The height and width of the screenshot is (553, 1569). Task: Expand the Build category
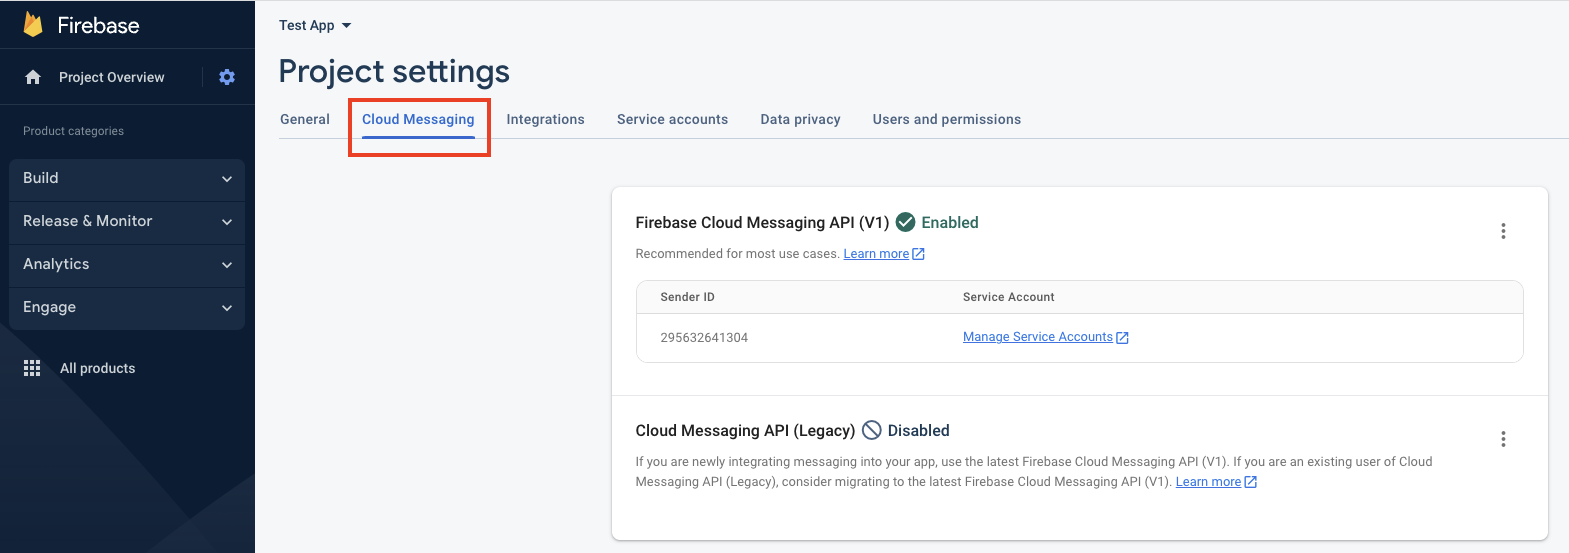(x=127, y=178)
